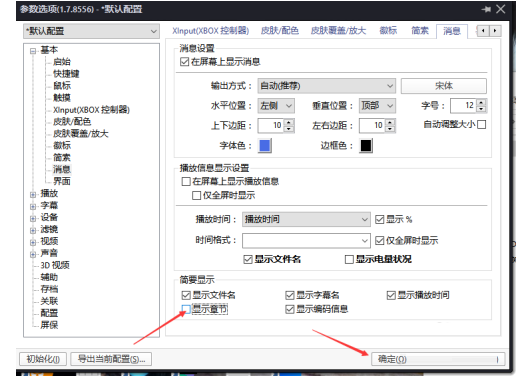The height and width of the screenshot is (384, 520).
Task: Select 辅助 in the tree
Action: pyautogui.click(x=49, y=277)
